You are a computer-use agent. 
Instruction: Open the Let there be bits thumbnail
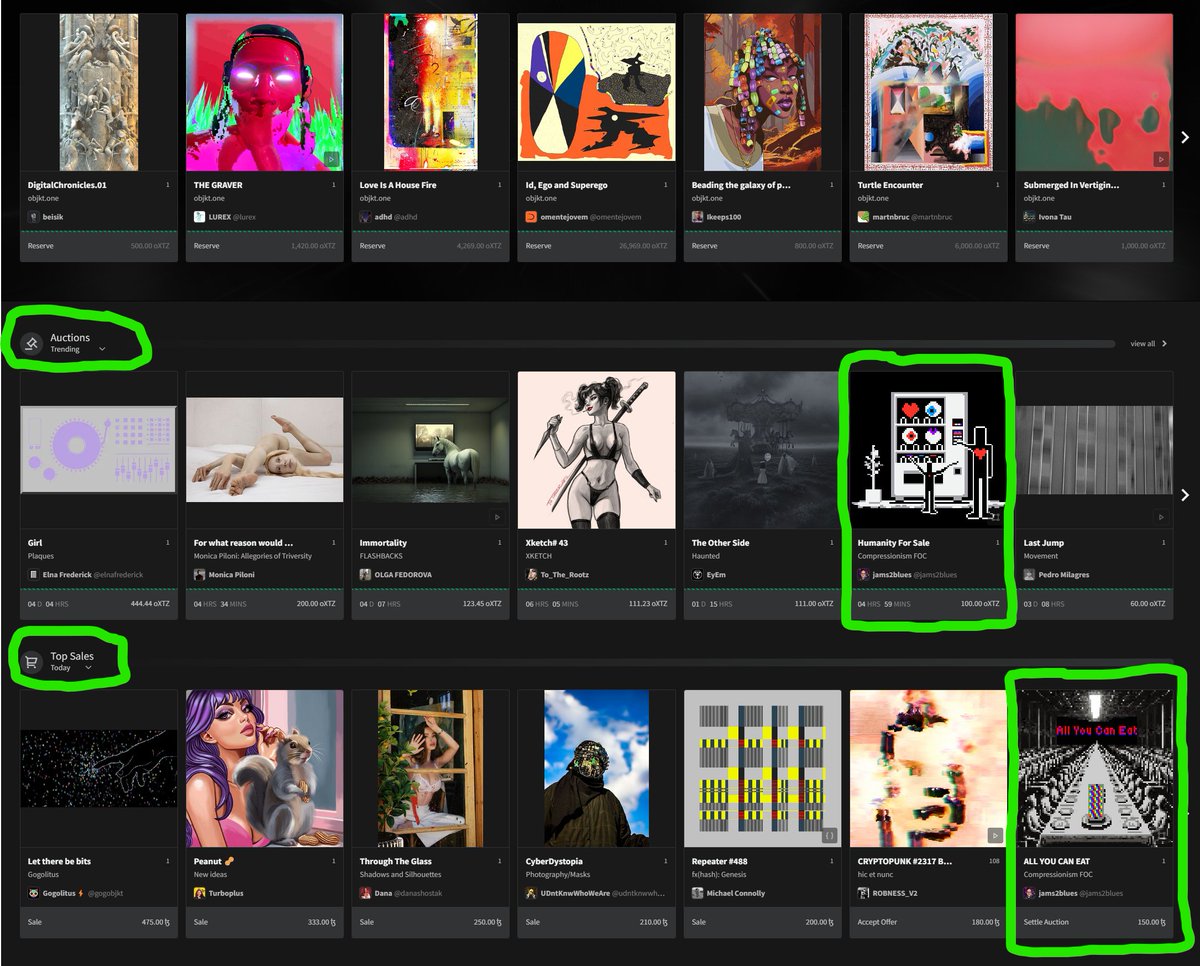pos(98,768)
